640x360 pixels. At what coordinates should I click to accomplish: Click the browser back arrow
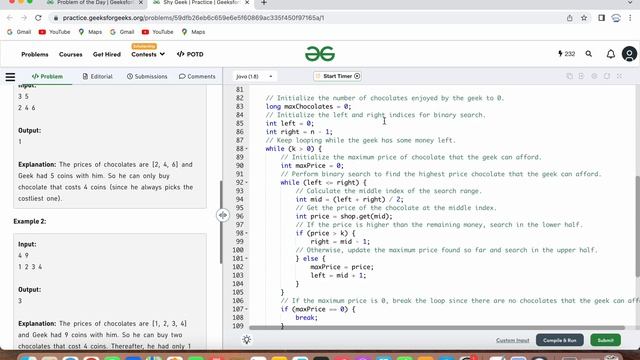tap(10, 18)
